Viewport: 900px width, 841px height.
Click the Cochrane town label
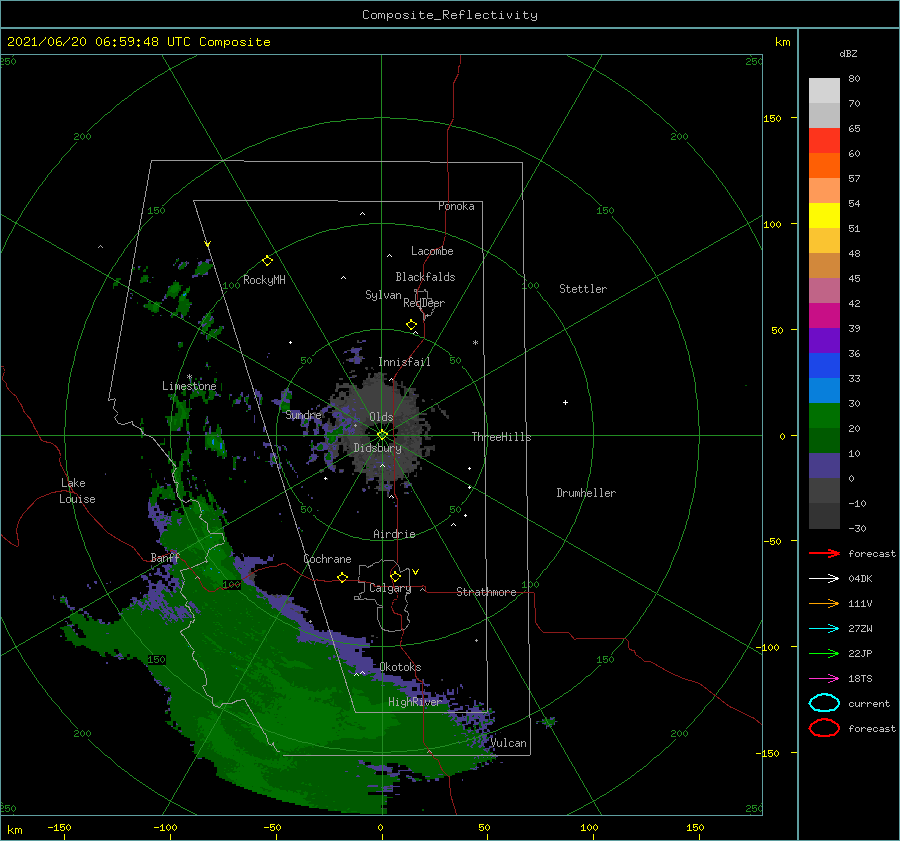point(327,559)
